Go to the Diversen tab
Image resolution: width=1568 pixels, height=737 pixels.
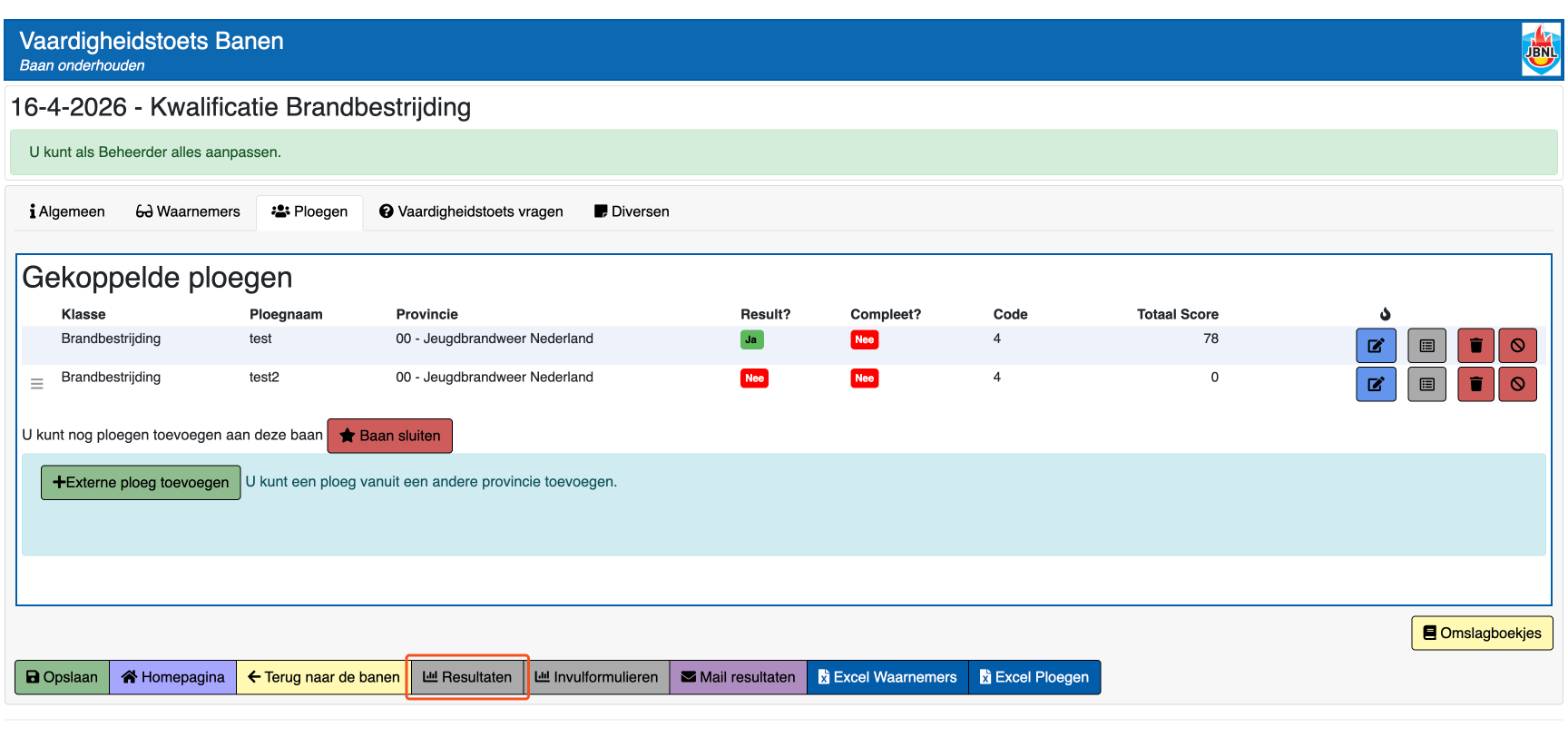pos(632,212)
